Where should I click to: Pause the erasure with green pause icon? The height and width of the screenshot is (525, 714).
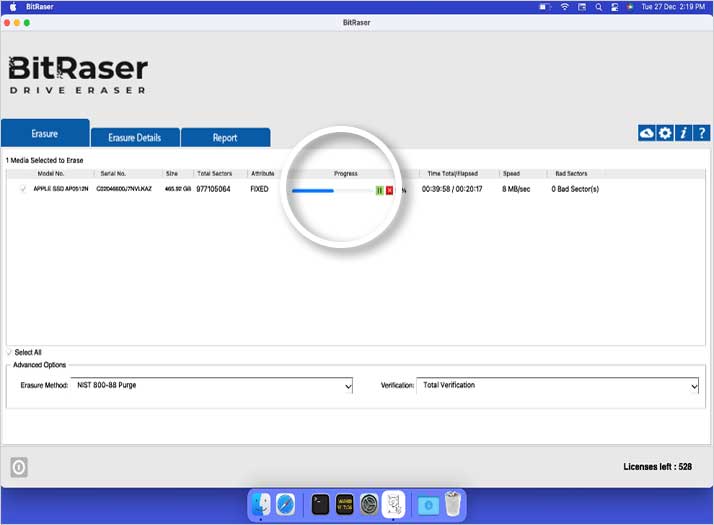coord(379,190)
